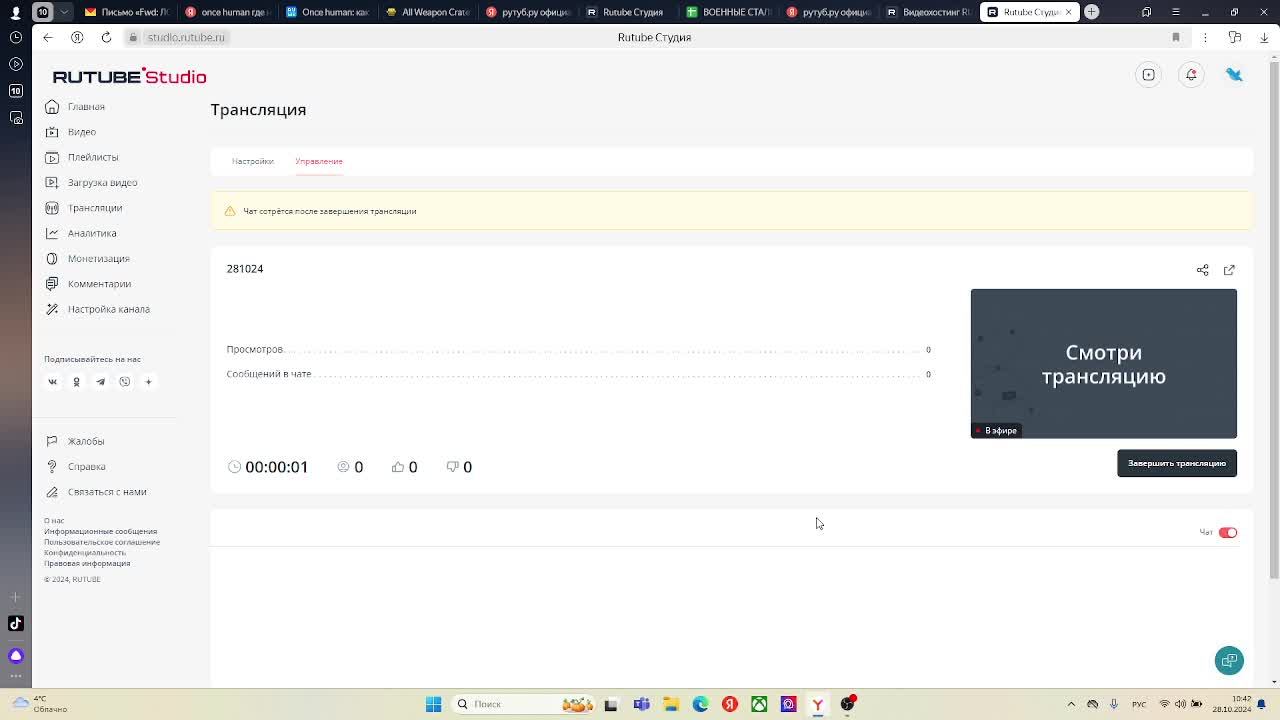Click the add video icon in header
The image size is (1280, 720).
point(1149,75)
